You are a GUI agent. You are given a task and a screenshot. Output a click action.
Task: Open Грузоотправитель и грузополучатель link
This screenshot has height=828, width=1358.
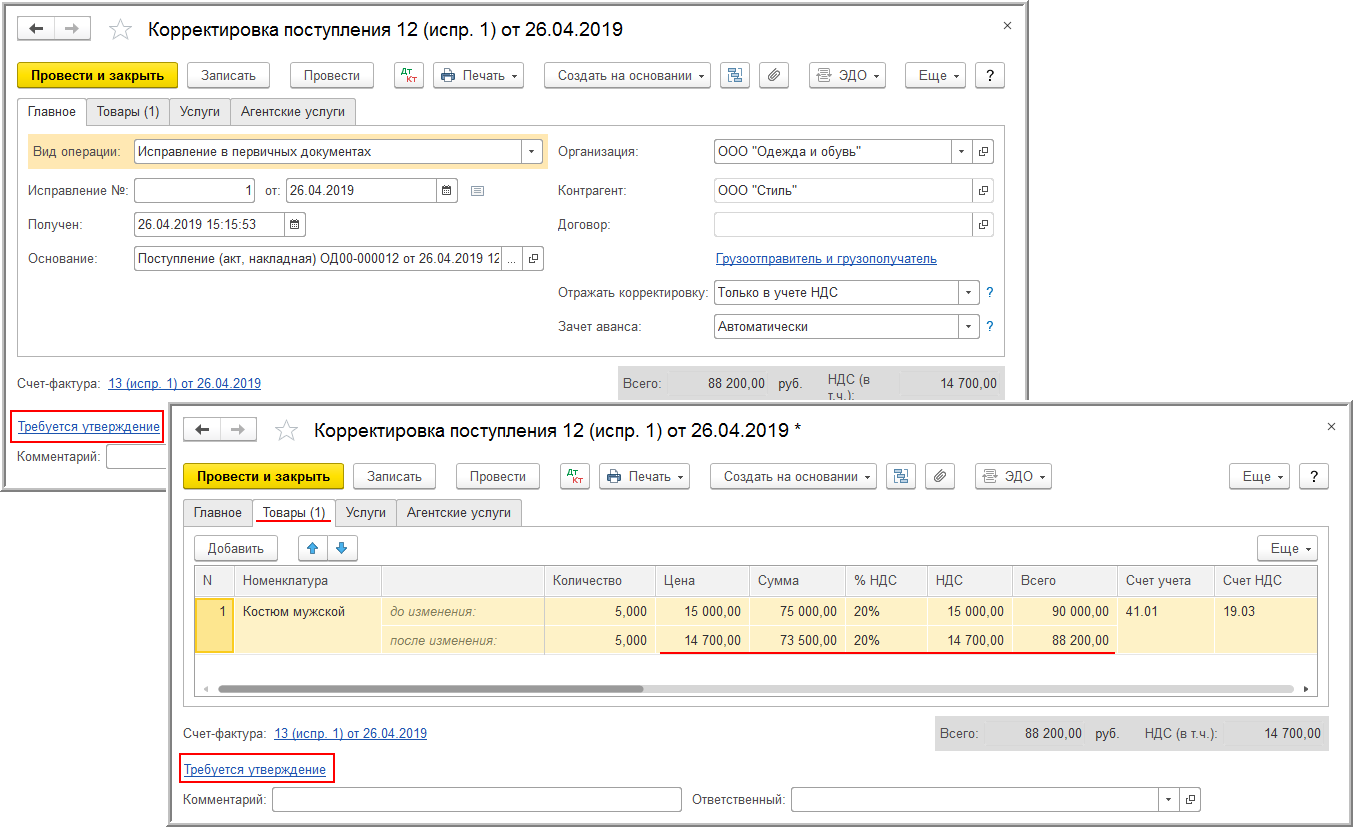(826, 258)
